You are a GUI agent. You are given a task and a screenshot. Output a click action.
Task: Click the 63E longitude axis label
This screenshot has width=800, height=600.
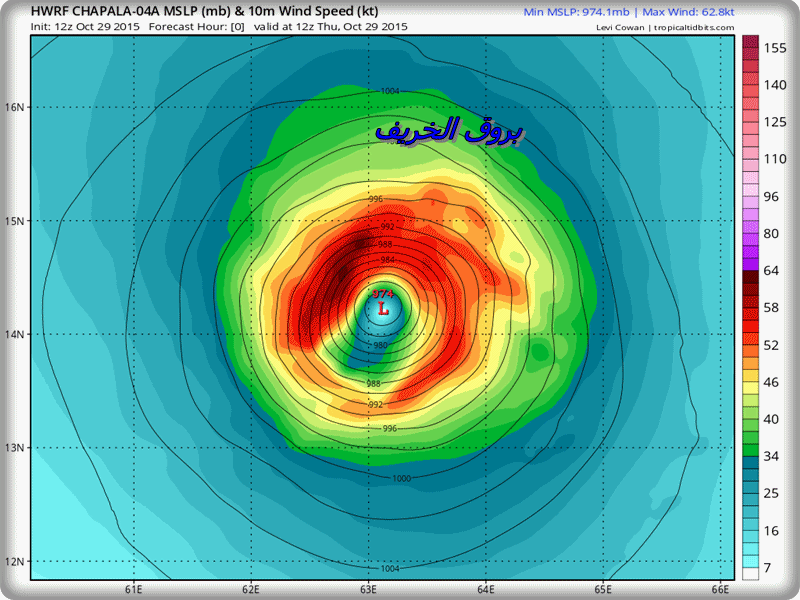(x=368, y=590)
